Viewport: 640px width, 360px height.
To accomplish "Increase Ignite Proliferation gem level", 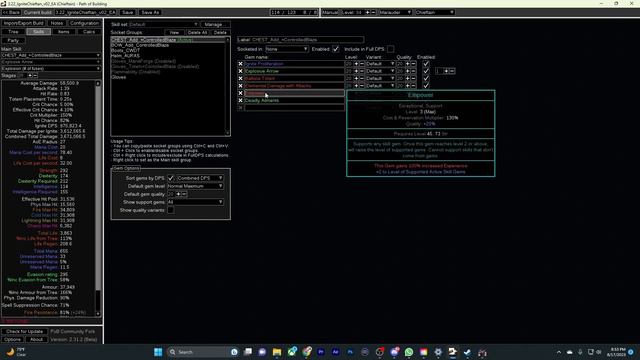I will click(356, 64).
